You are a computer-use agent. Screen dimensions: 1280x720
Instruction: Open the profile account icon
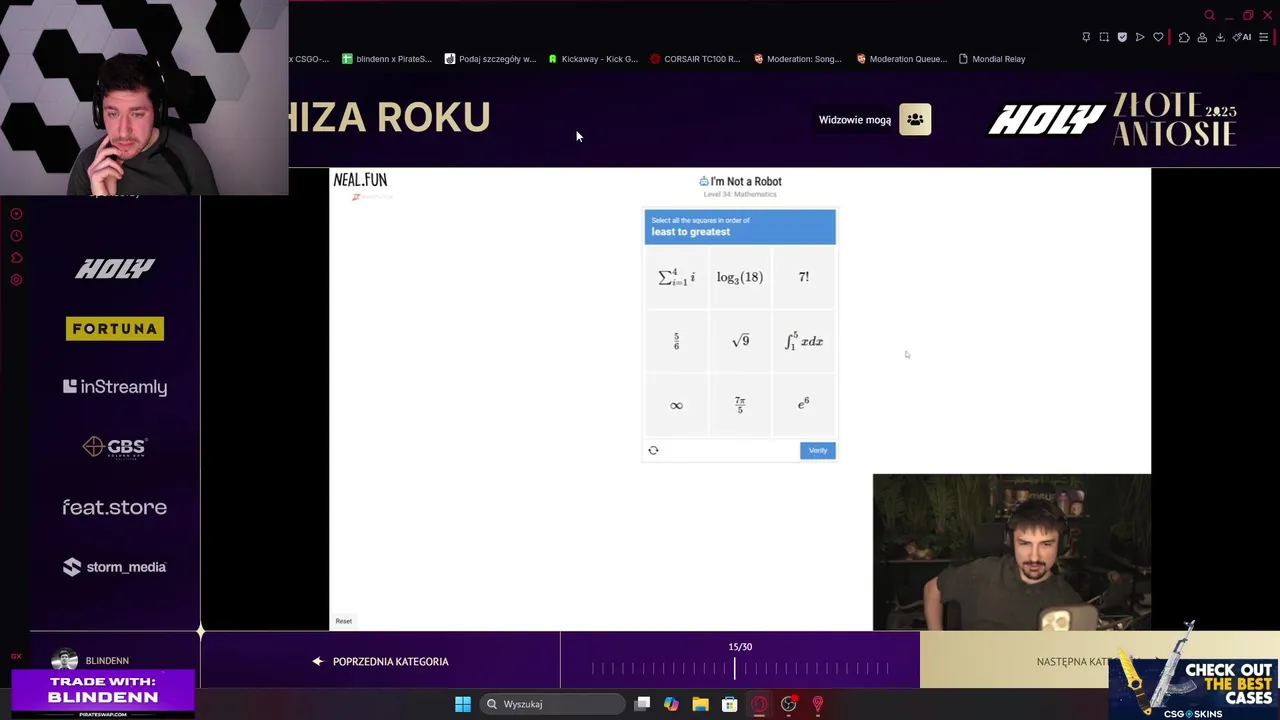coord(1202,37)
